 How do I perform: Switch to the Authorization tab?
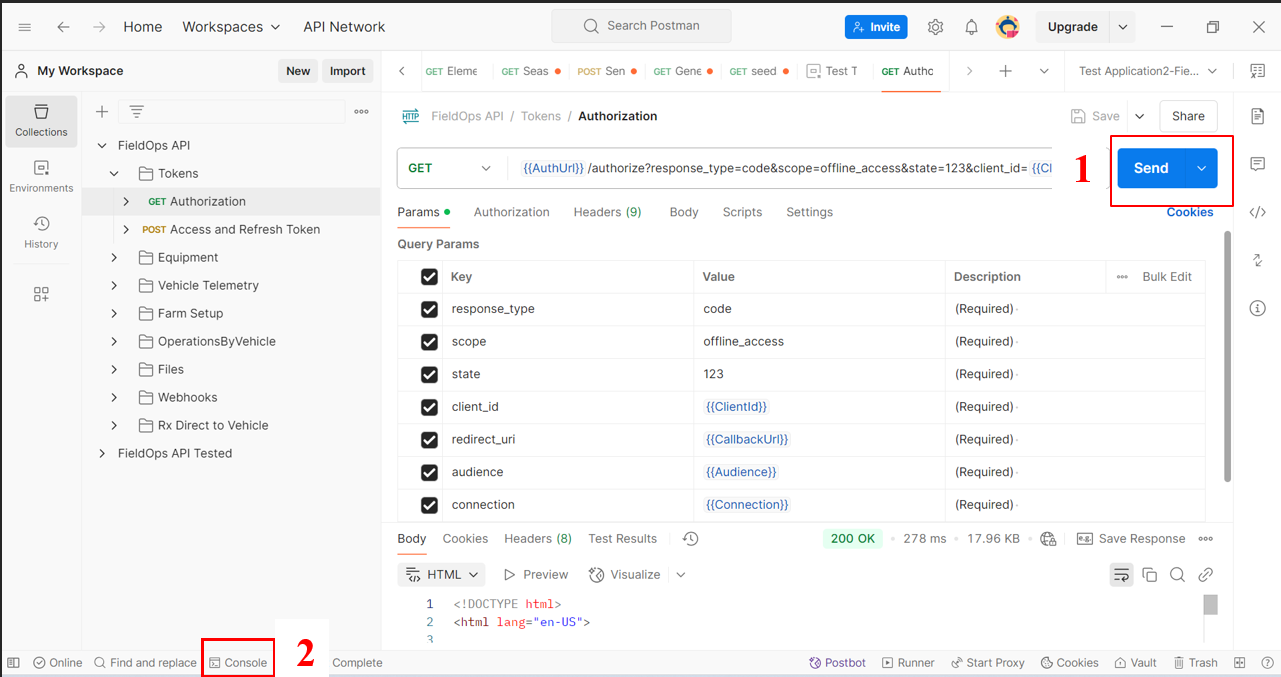(511, 212)
